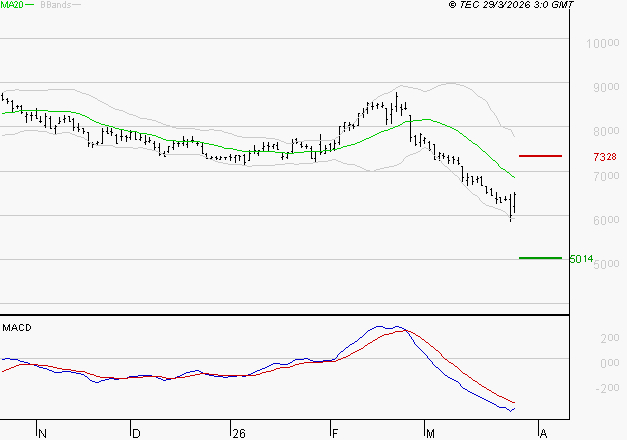Click the MACD 200 axis label

pos(610,338)
